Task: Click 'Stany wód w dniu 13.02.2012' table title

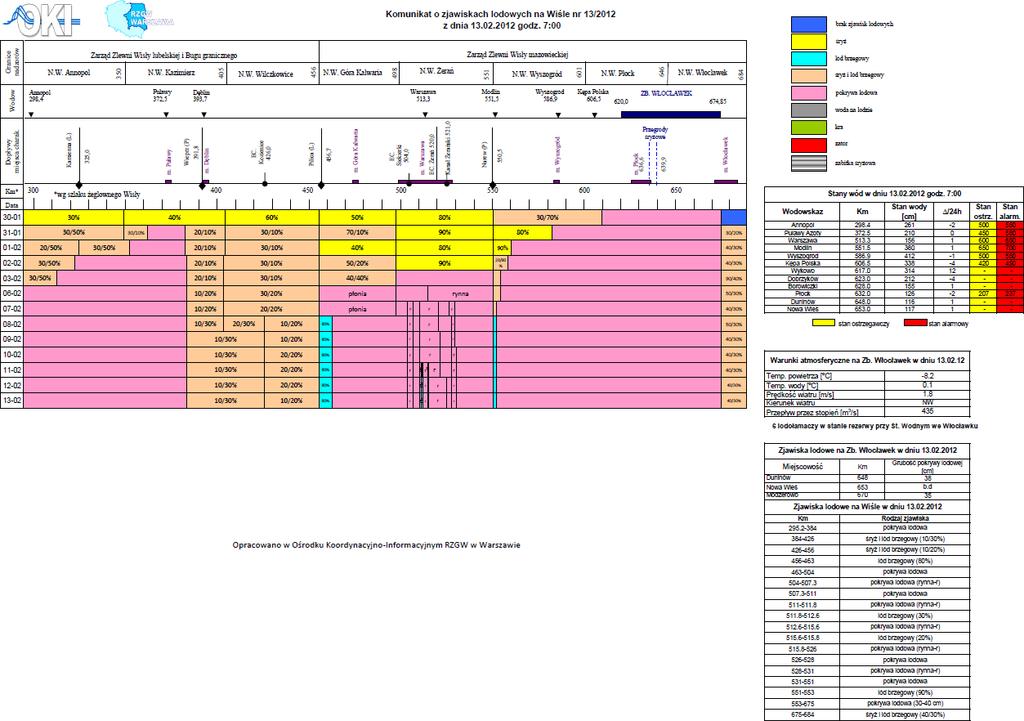Action: [895, 194]
